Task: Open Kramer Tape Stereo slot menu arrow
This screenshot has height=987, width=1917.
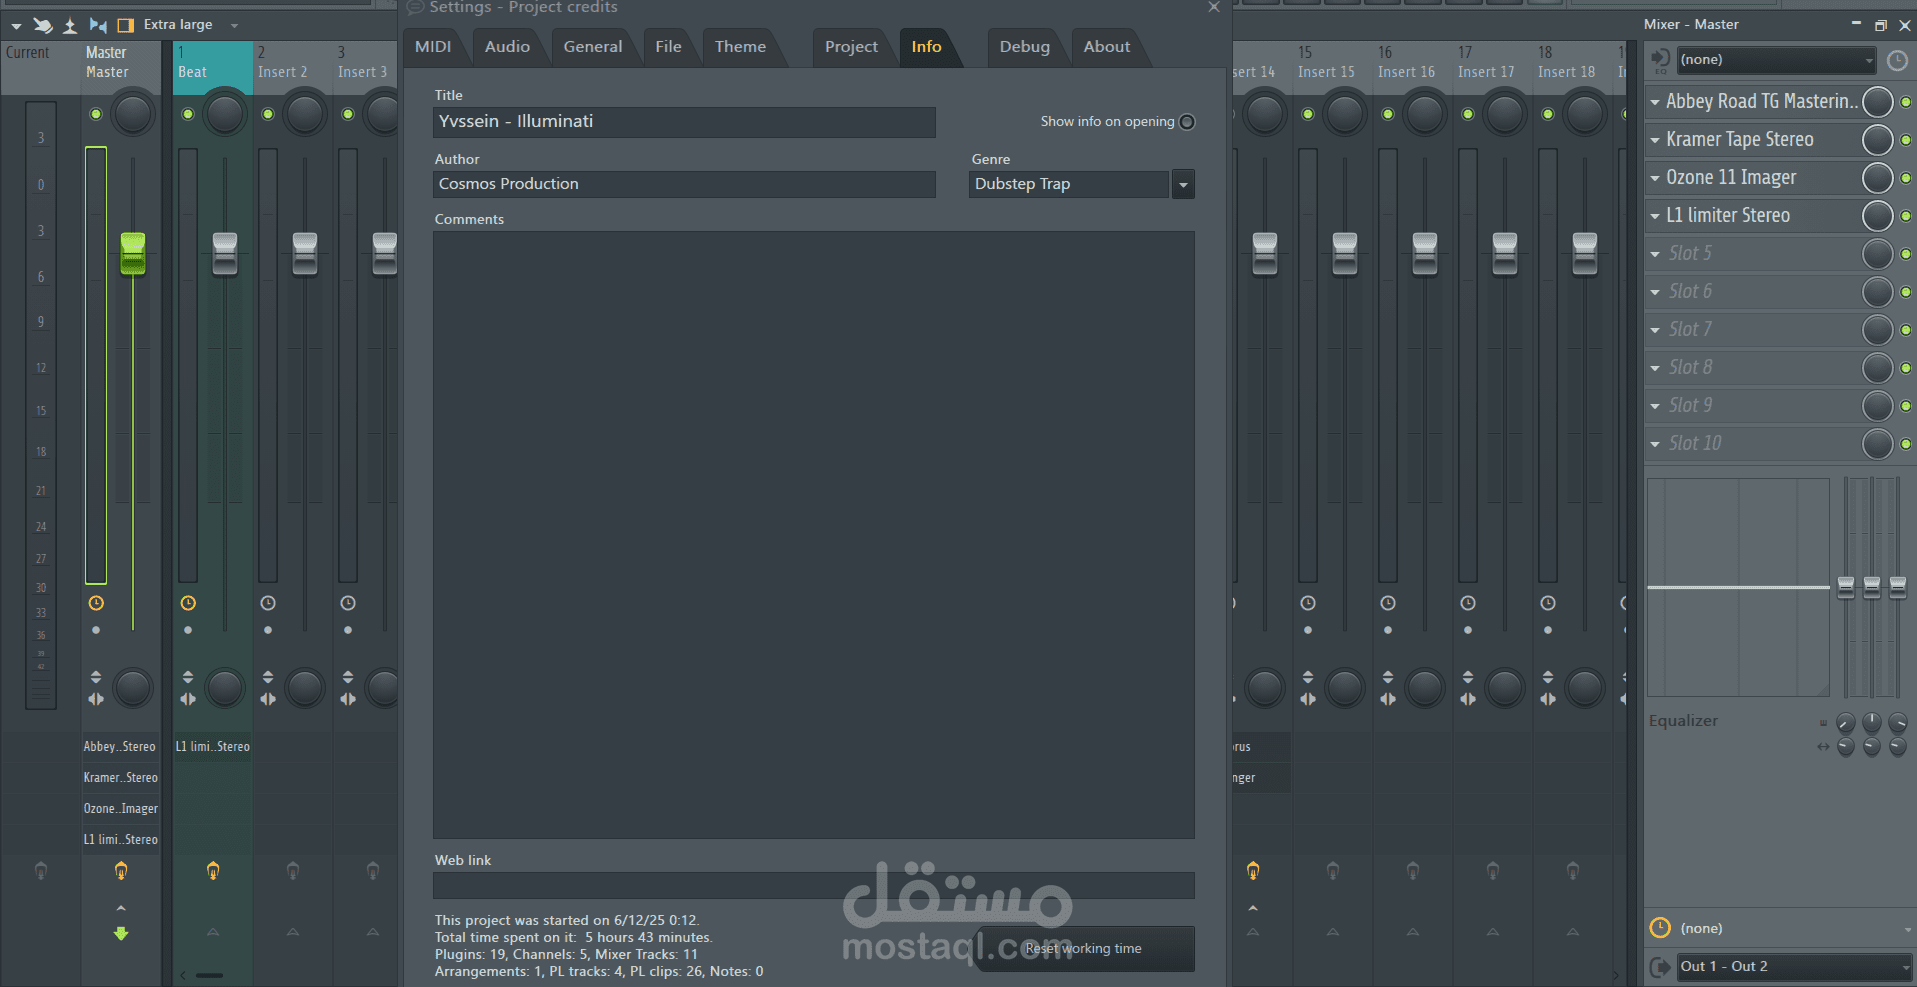Action: (x=1655, y=140)
